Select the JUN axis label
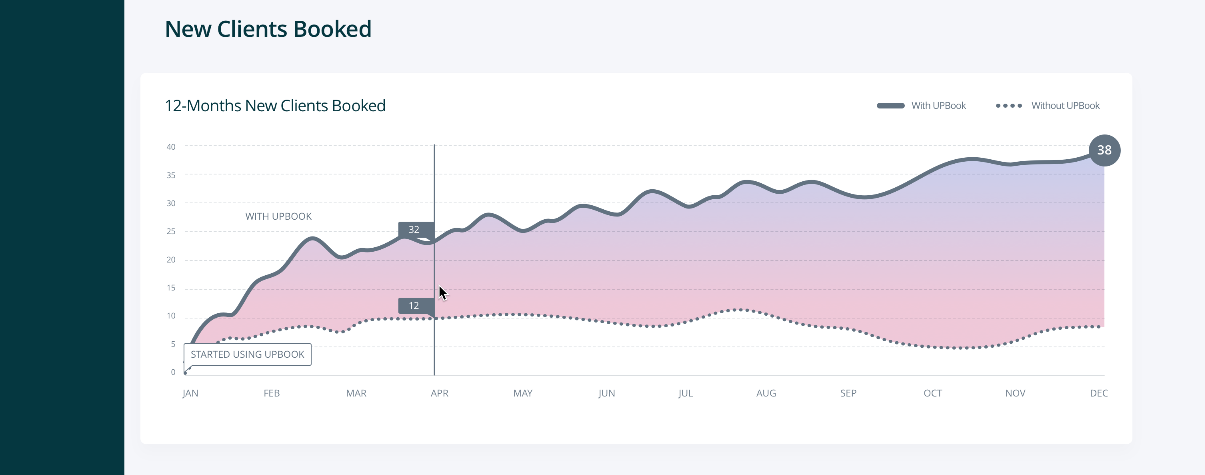 click(x=606, y=394)
